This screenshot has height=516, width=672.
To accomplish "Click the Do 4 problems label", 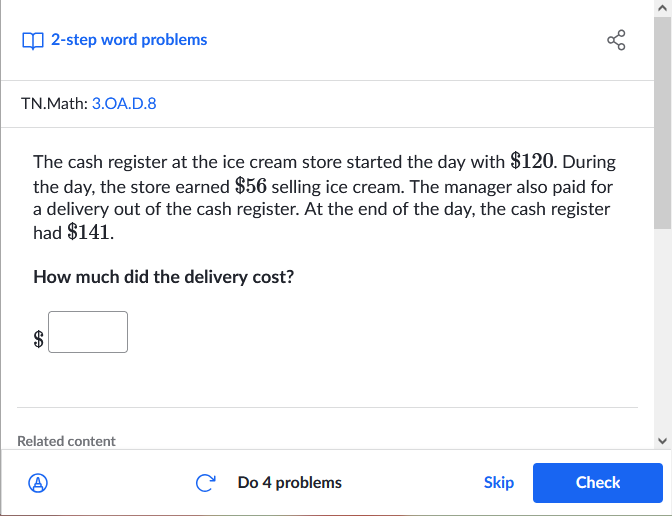I will click(290, 483).
